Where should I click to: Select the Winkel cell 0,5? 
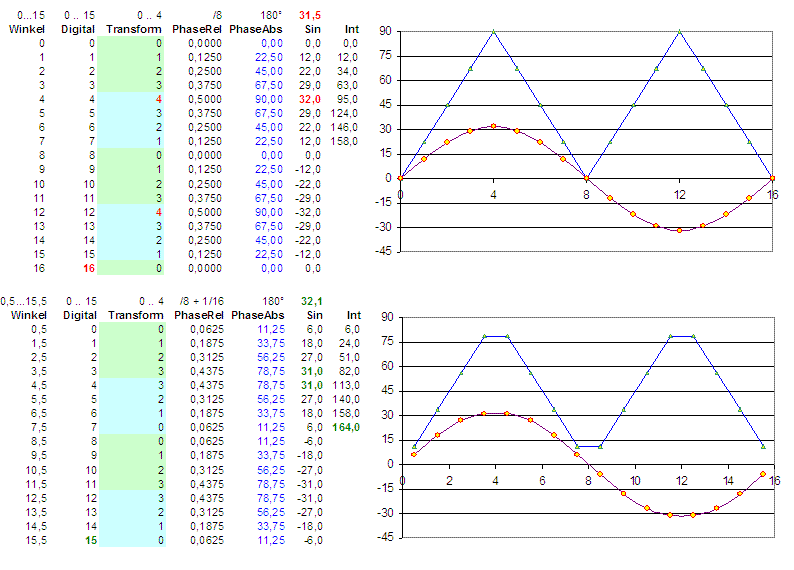[x=39, y=329]
